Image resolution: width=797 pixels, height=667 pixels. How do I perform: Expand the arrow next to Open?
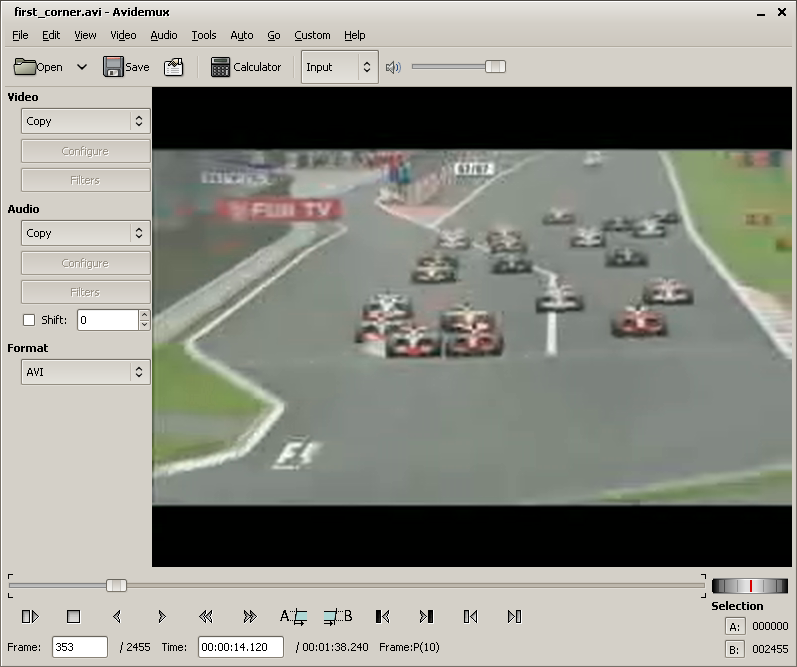pyautogui.click(x=82, y=67)
